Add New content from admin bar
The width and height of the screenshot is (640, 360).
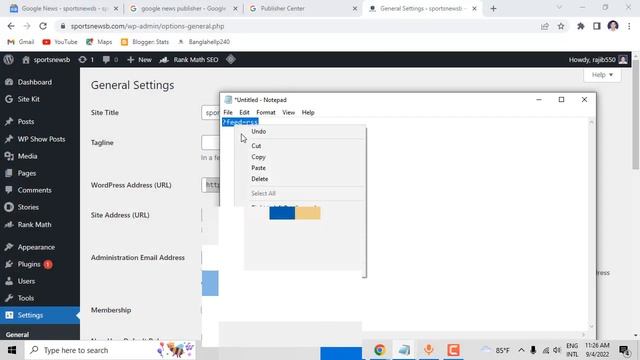tap(139, 60)
